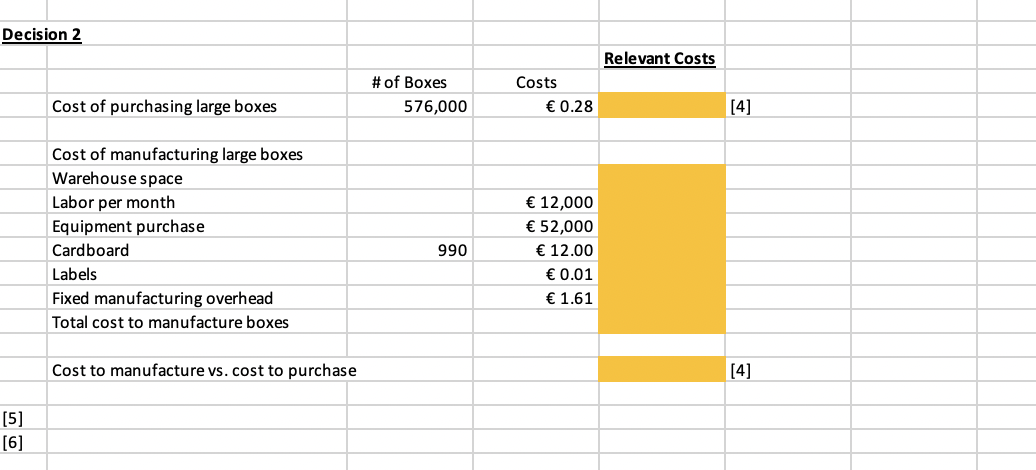This screenshot has height=470, width=1036.
Task: Click yellow relevant cost cell in Fixed manufacturing overhead row
Action: (661, 298)
